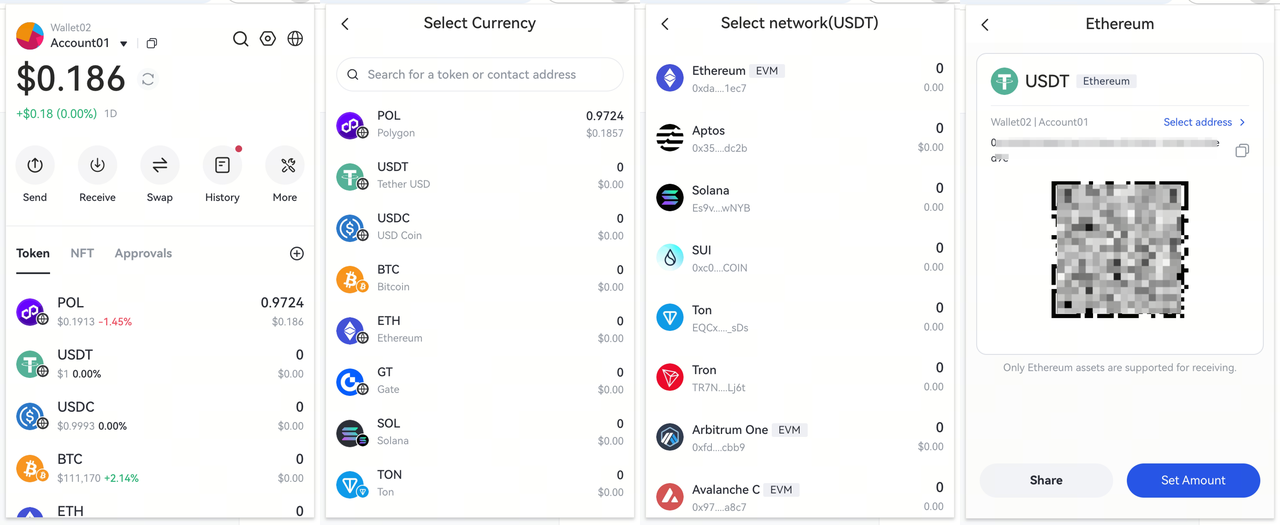
Task: Go back from Select Currency screen
Action: click(345, 24)
